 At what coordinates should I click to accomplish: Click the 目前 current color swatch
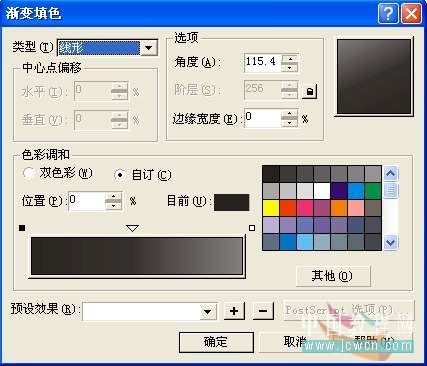point(231,202)
